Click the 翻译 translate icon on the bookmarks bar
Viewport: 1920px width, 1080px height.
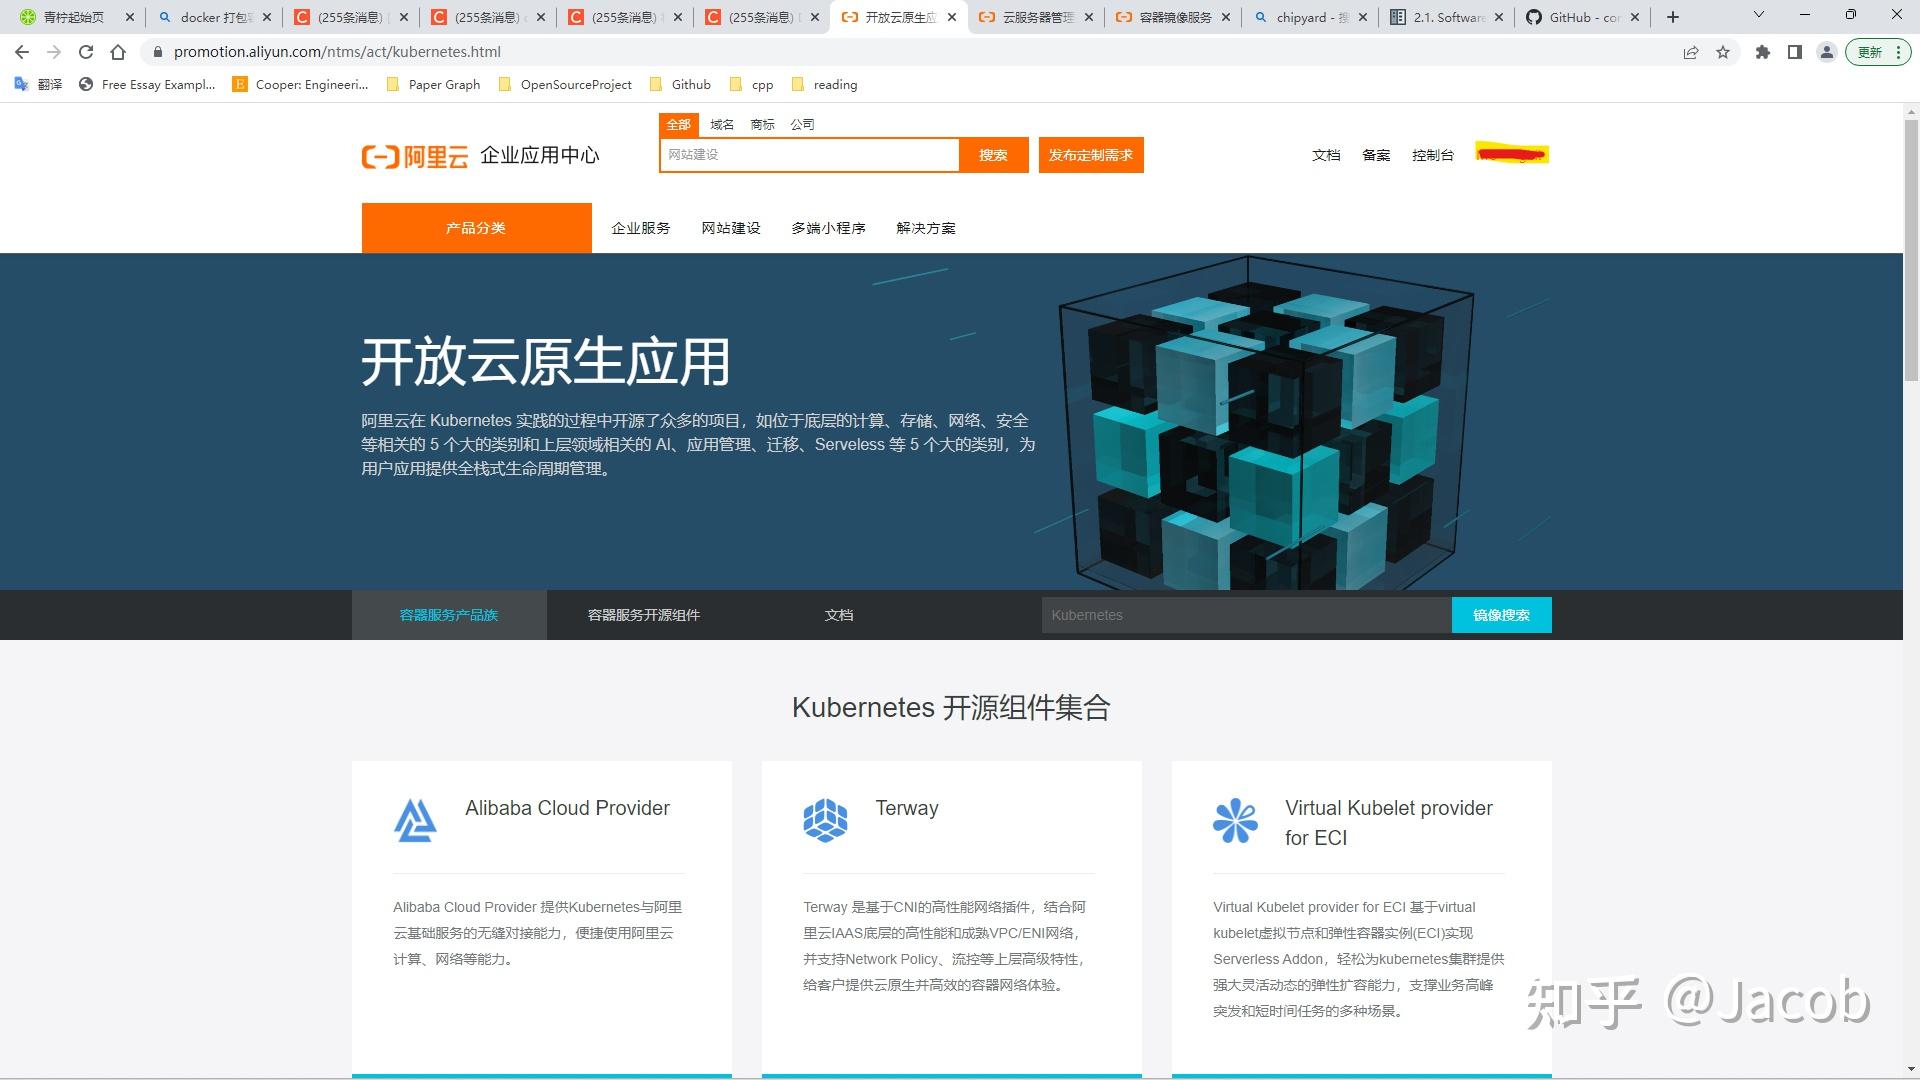click(22, 84)
